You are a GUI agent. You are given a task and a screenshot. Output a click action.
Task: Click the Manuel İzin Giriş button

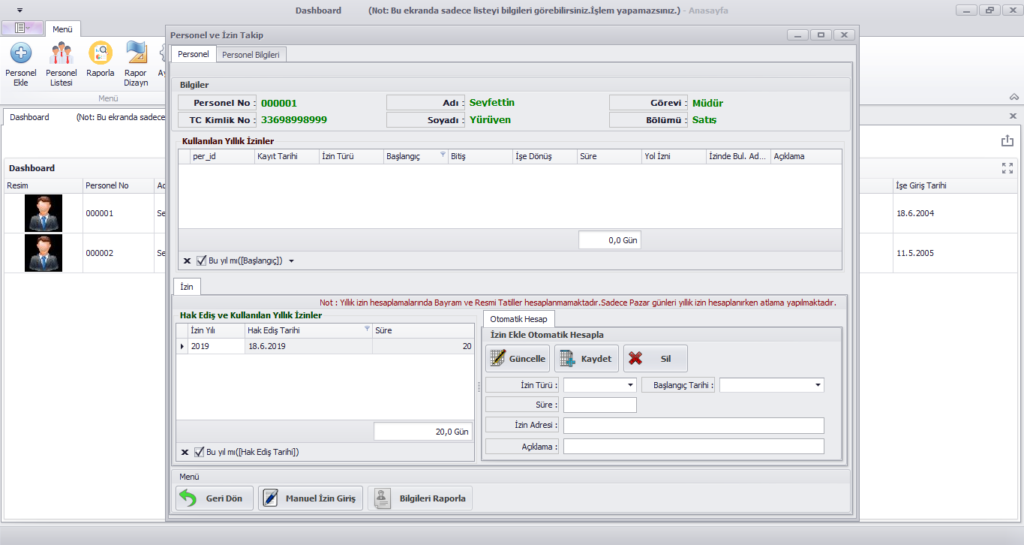pyautogui.click(x=310, y=498)
